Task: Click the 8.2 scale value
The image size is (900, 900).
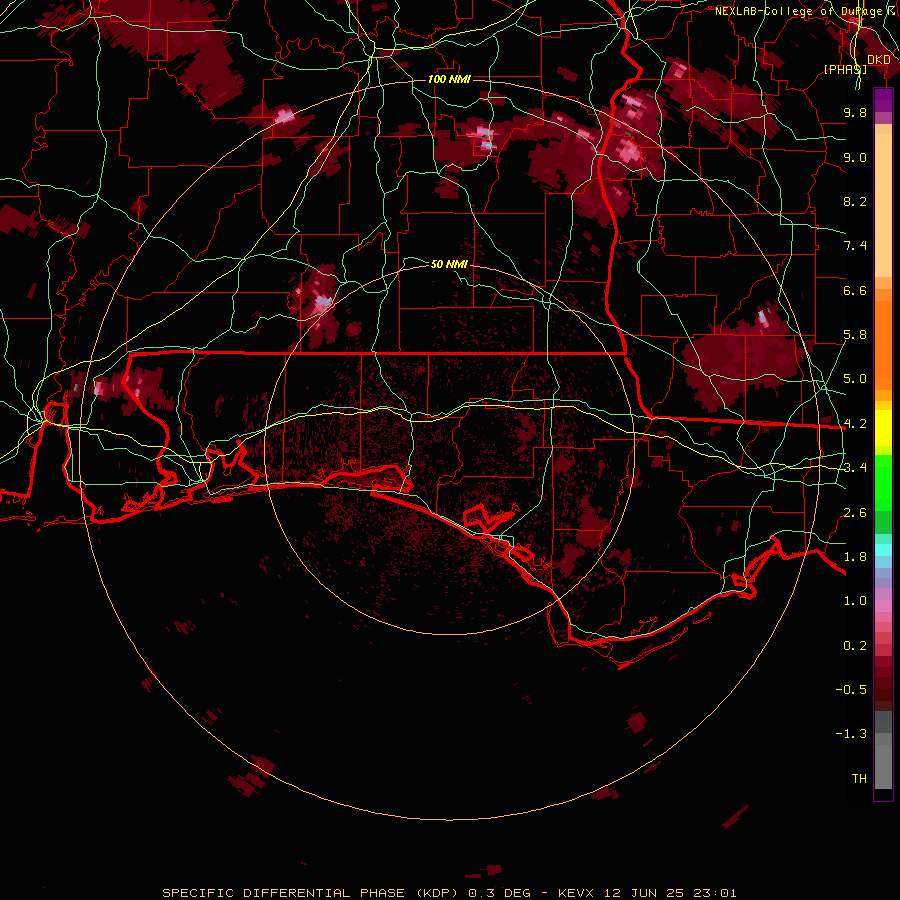Action: (x=855, y=201)
